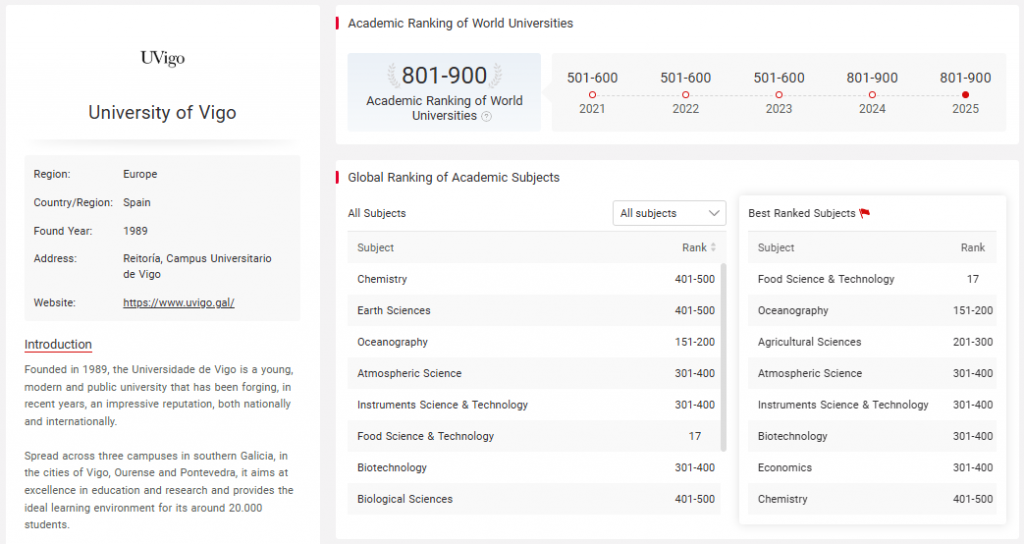Select the 2024 ranking timeline marker
This screenshot has height=544, width=1024.
(x=872, y=94)
